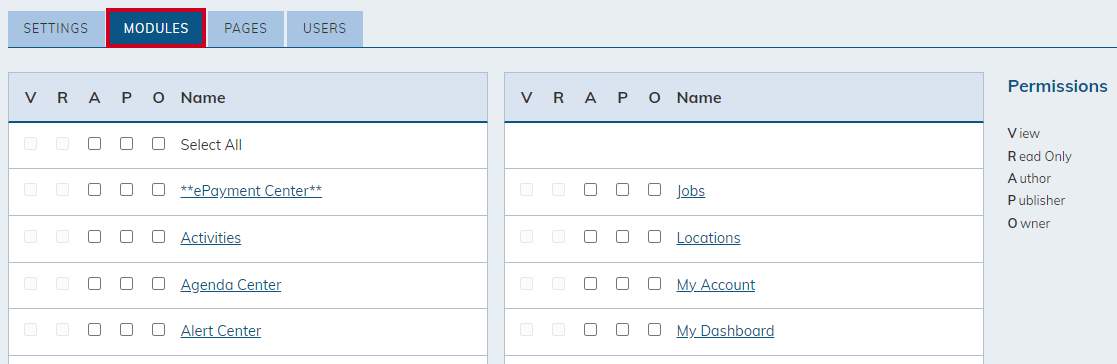Toggle Author checkbox for Alert Center

coord(94,330)
